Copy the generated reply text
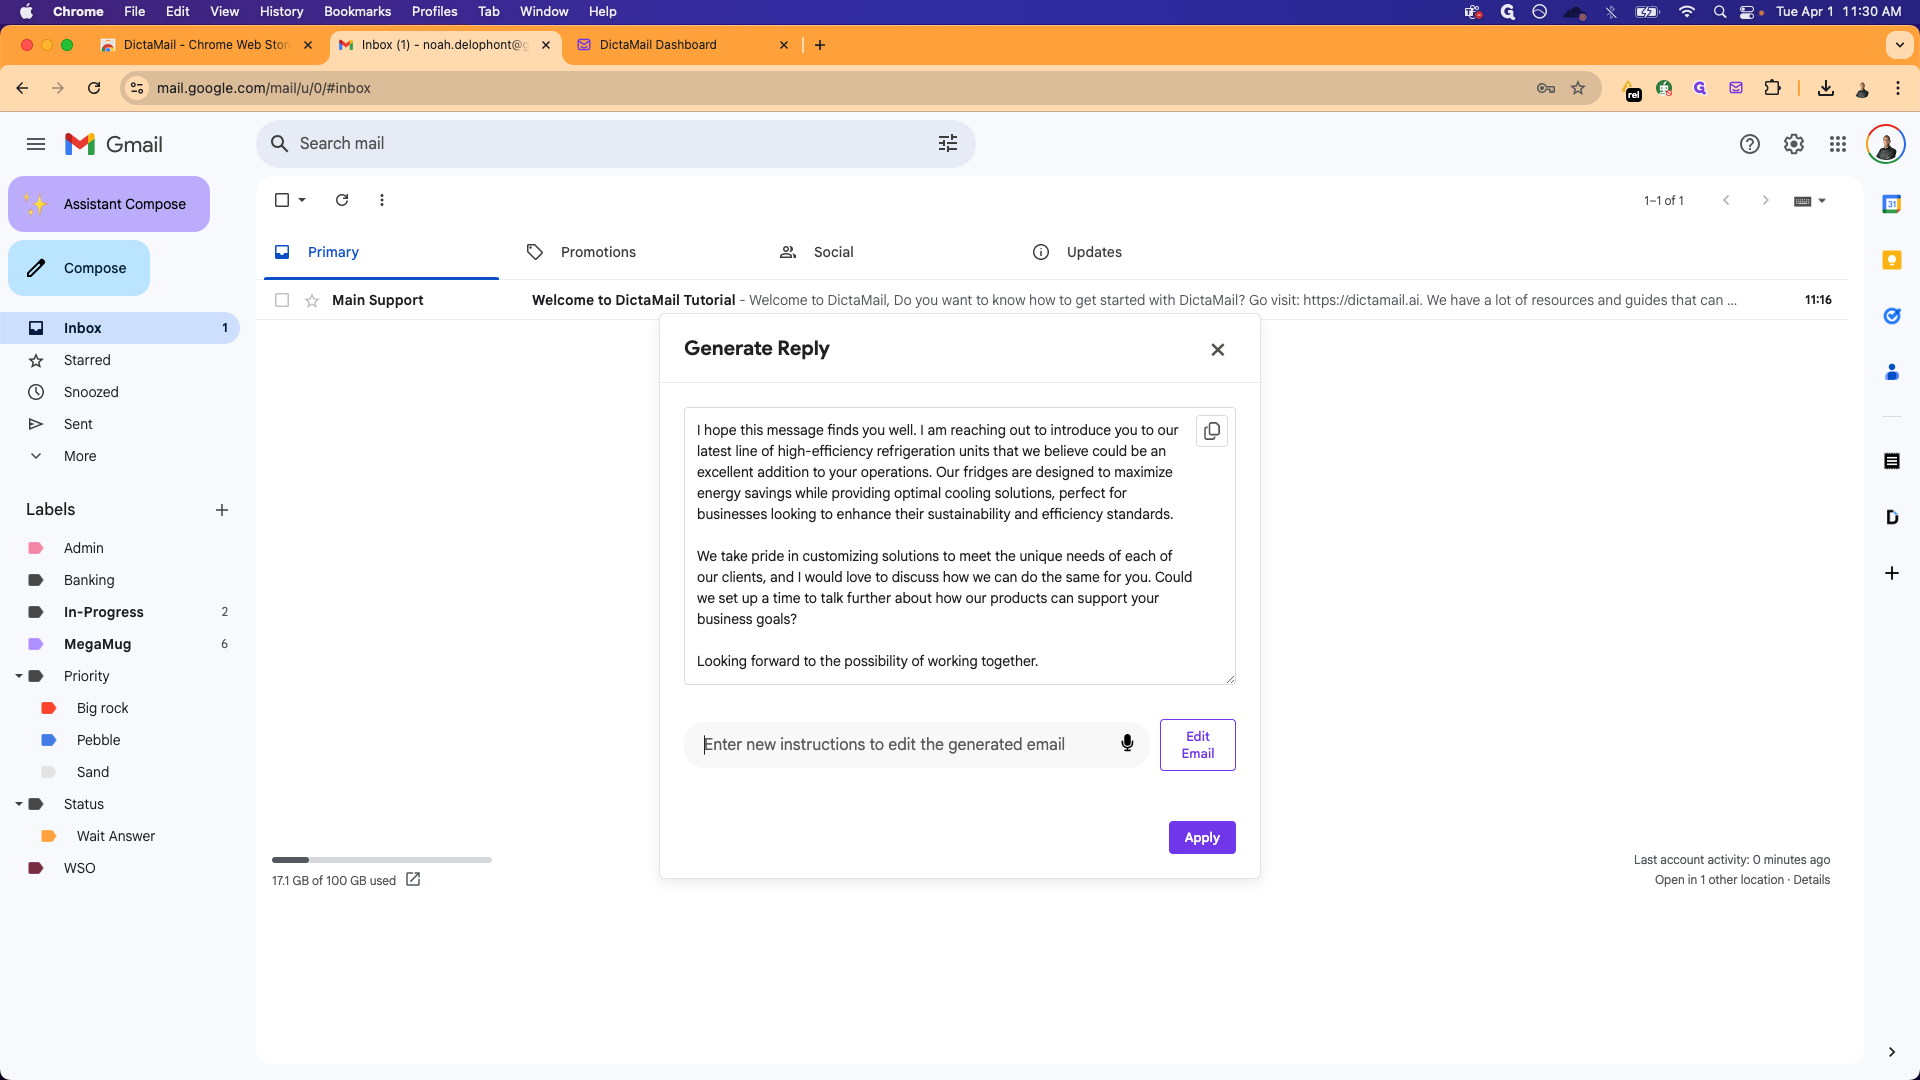This screenshot has width=1920, height=1080. coord(1211,431)
